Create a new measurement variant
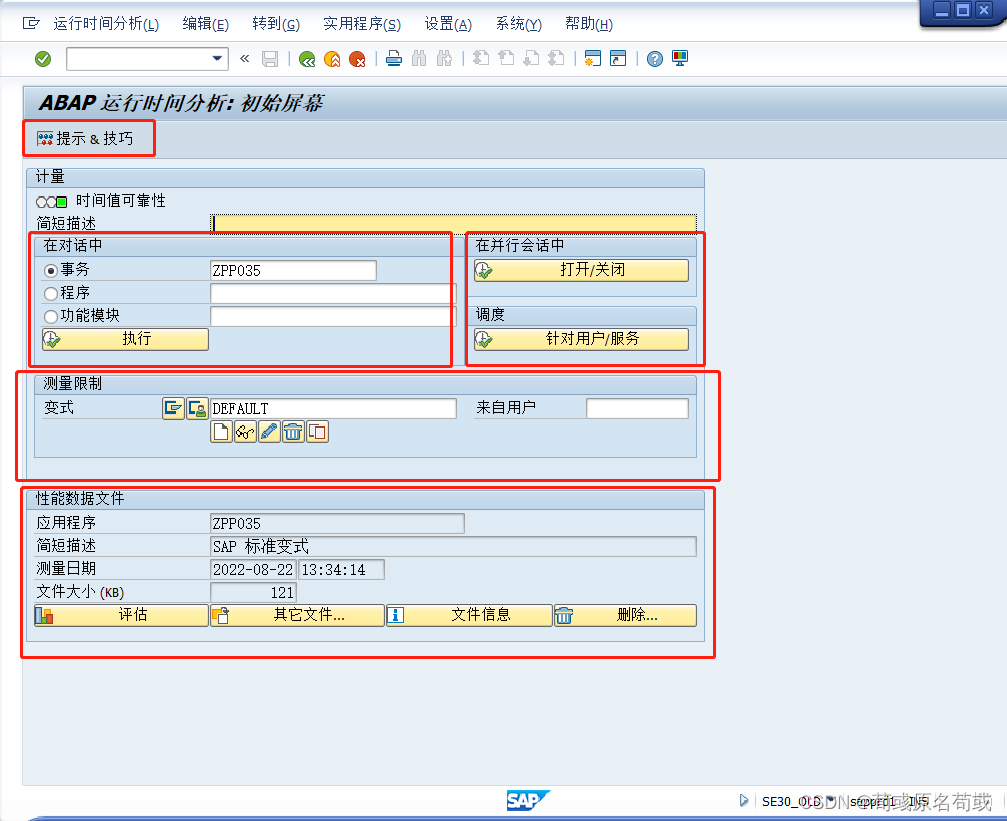 tap(221, 431)
